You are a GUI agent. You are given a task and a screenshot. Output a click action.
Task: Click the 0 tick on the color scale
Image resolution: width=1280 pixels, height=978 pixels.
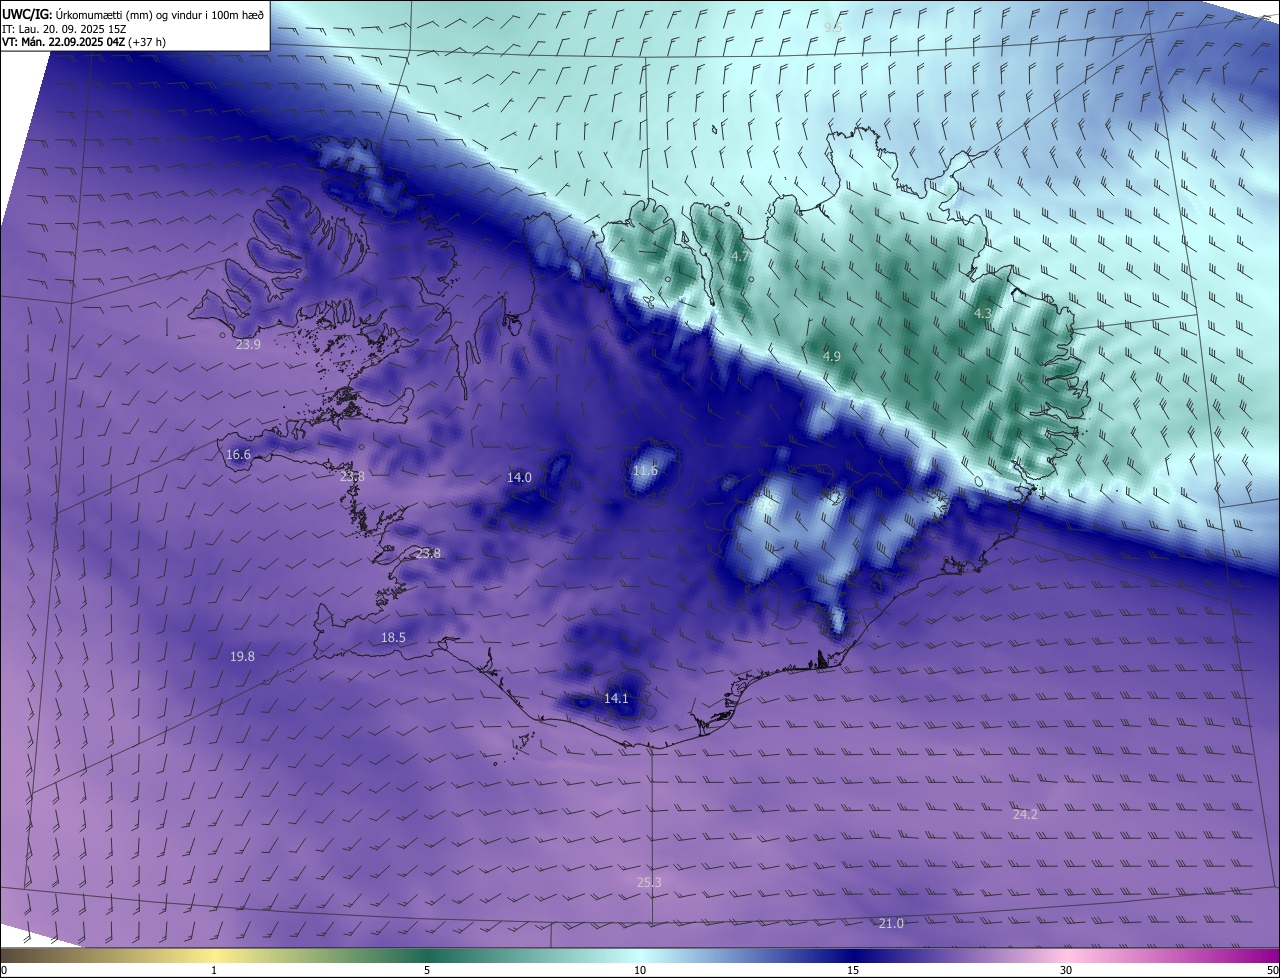[x=4, y=970]
